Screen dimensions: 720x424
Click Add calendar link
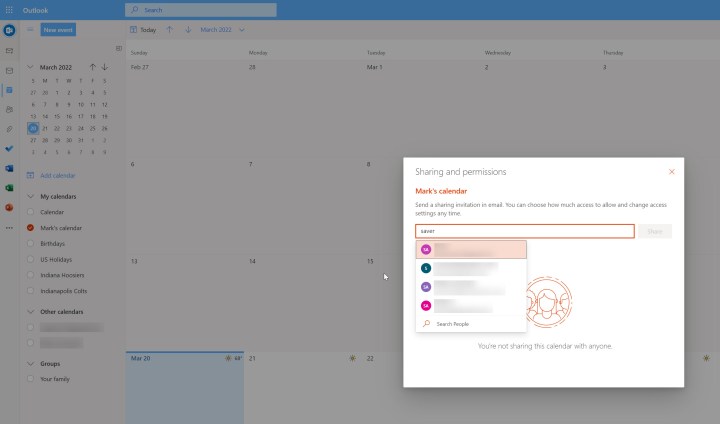click(51, 175)
